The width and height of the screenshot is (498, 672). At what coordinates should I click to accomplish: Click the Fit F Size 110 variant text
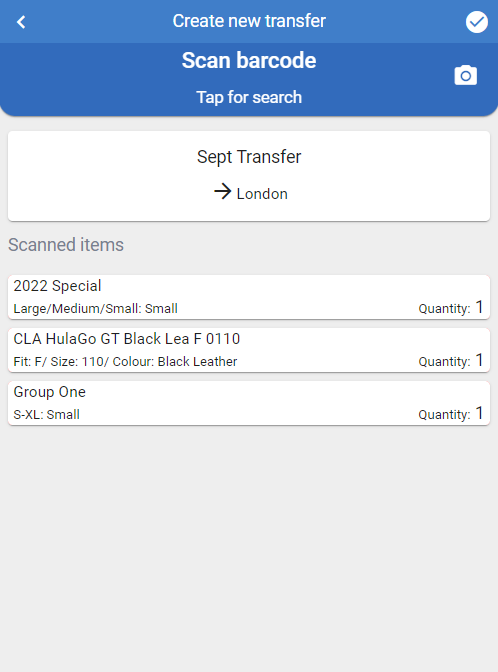pos(125,362)
